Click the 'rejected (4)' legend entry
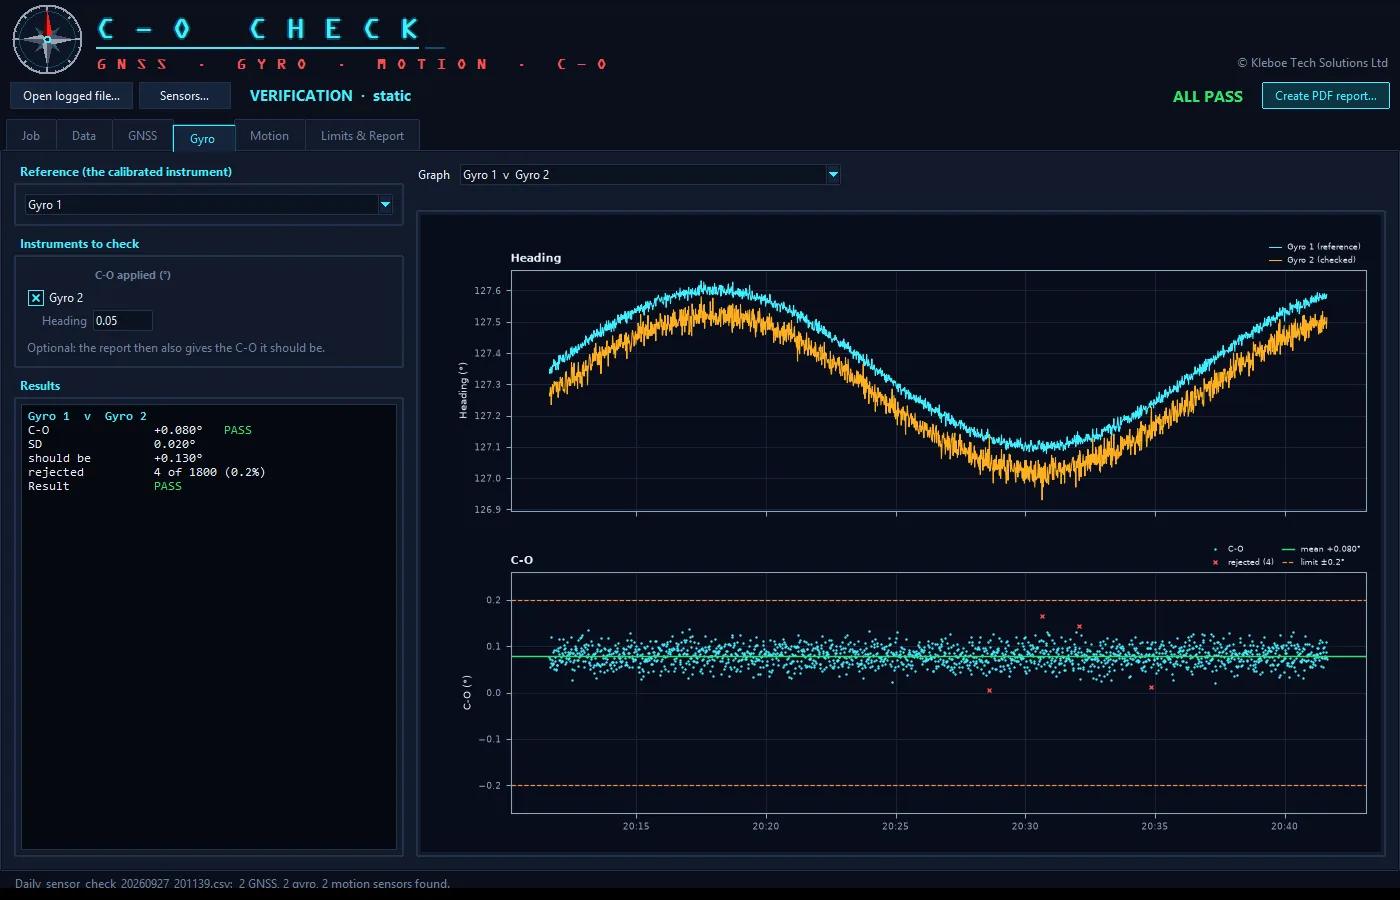Viewport: 1400px width, 900px height. coord(1243,562)
